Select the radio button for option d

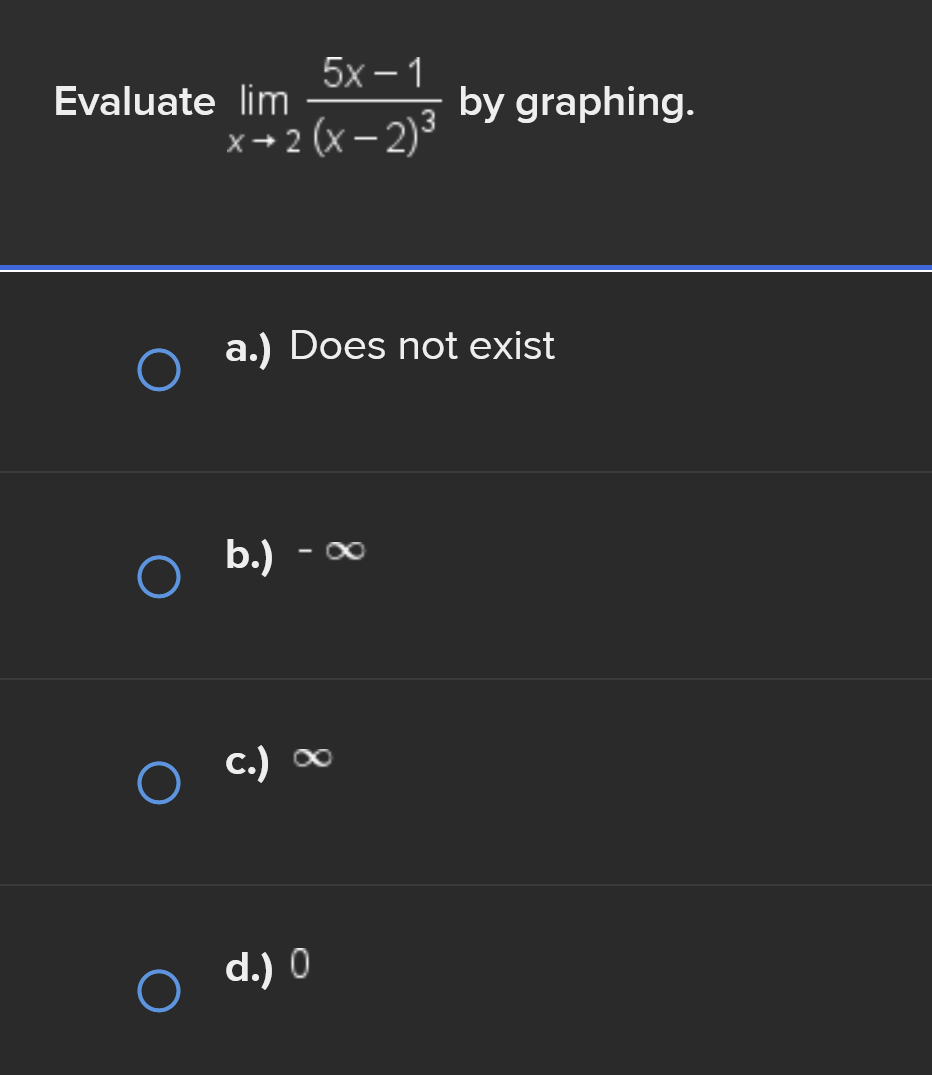pyautogui.click(x=159, y=990)
